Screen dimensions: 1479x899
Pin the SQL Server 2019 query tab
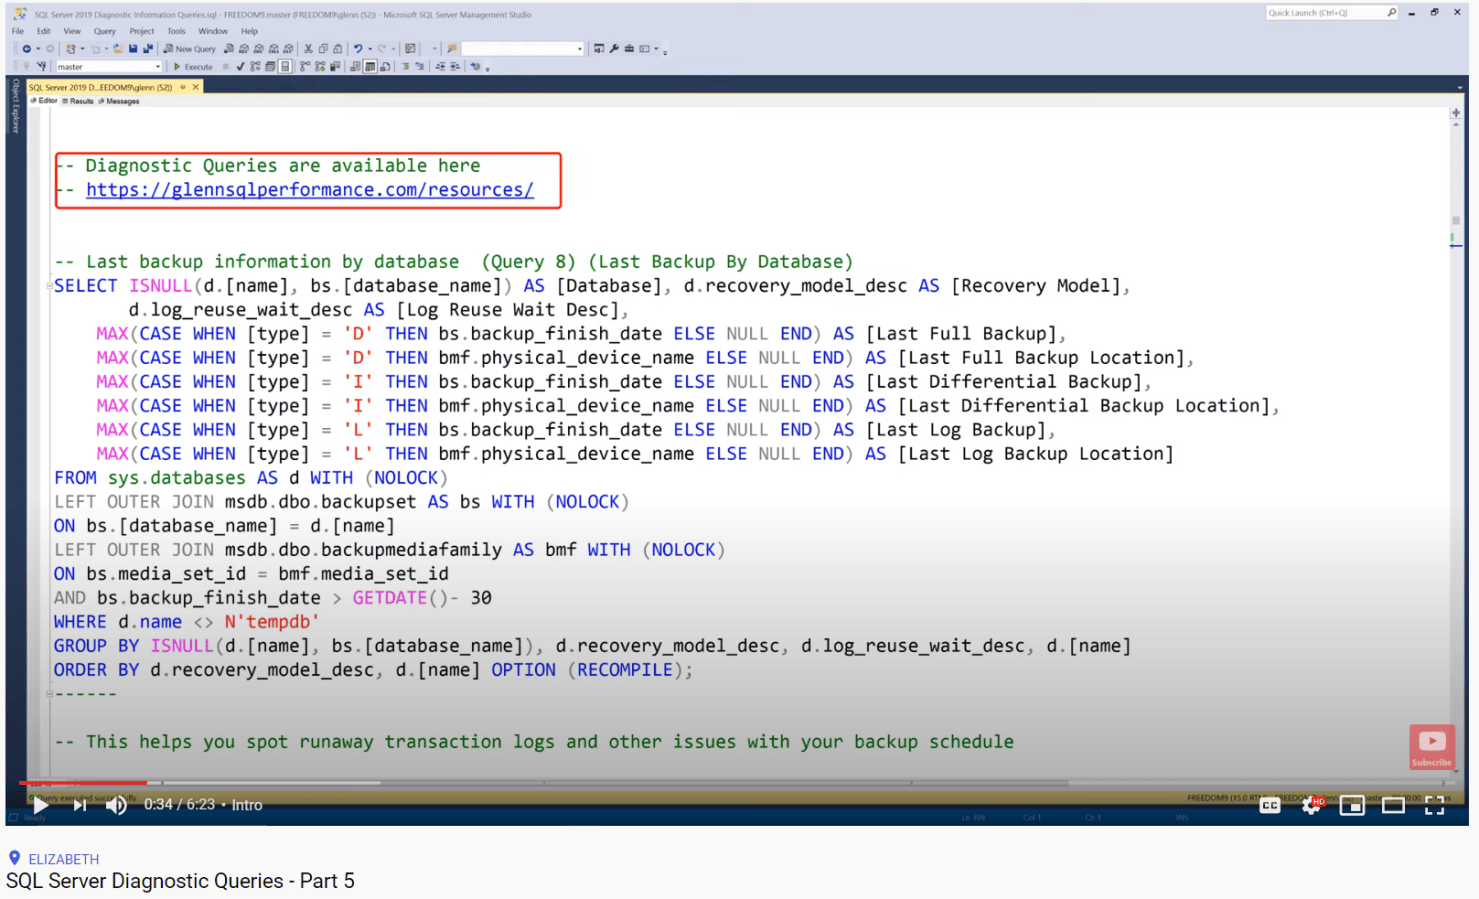point(183,87)
